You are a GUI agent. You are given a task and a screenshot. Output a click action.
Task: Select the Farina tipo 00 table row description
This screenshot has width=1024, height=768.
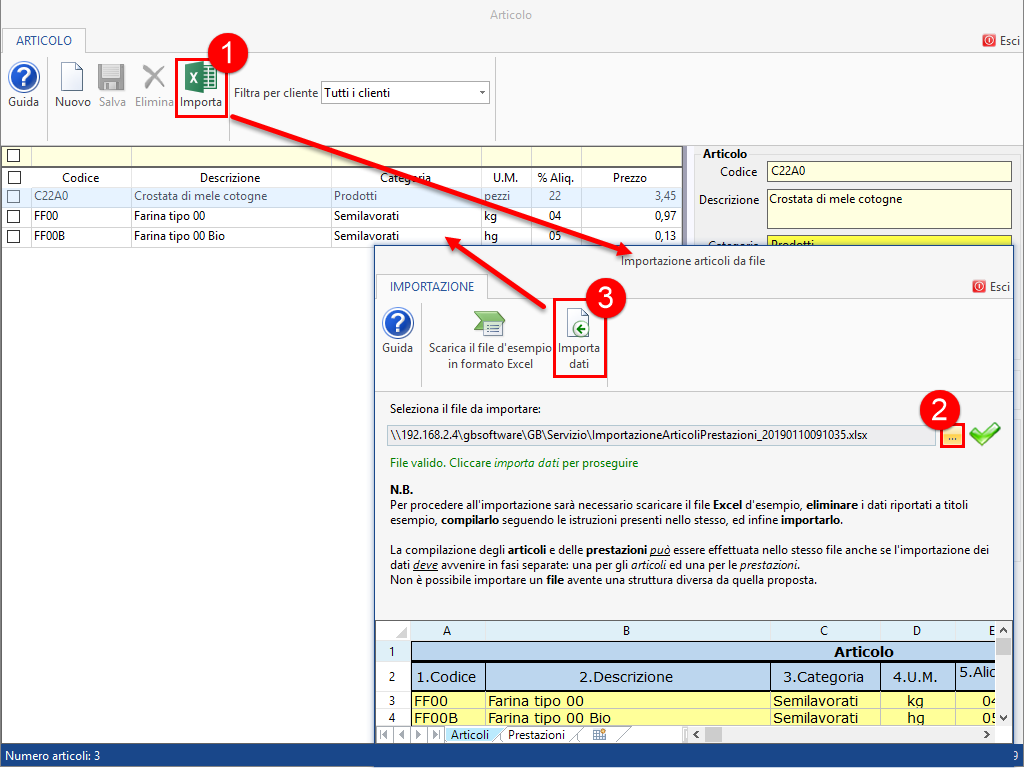click(x=231, y=216)
